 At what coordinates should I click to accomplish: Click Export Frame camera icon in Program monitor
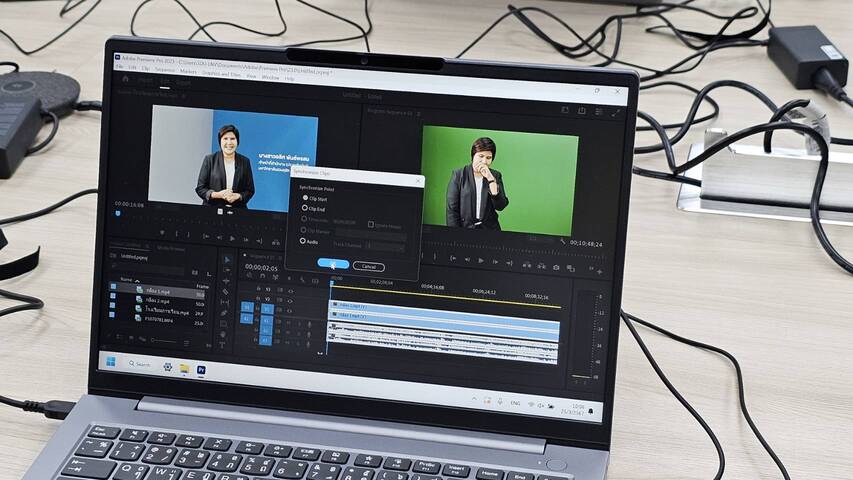pos(556,267)
